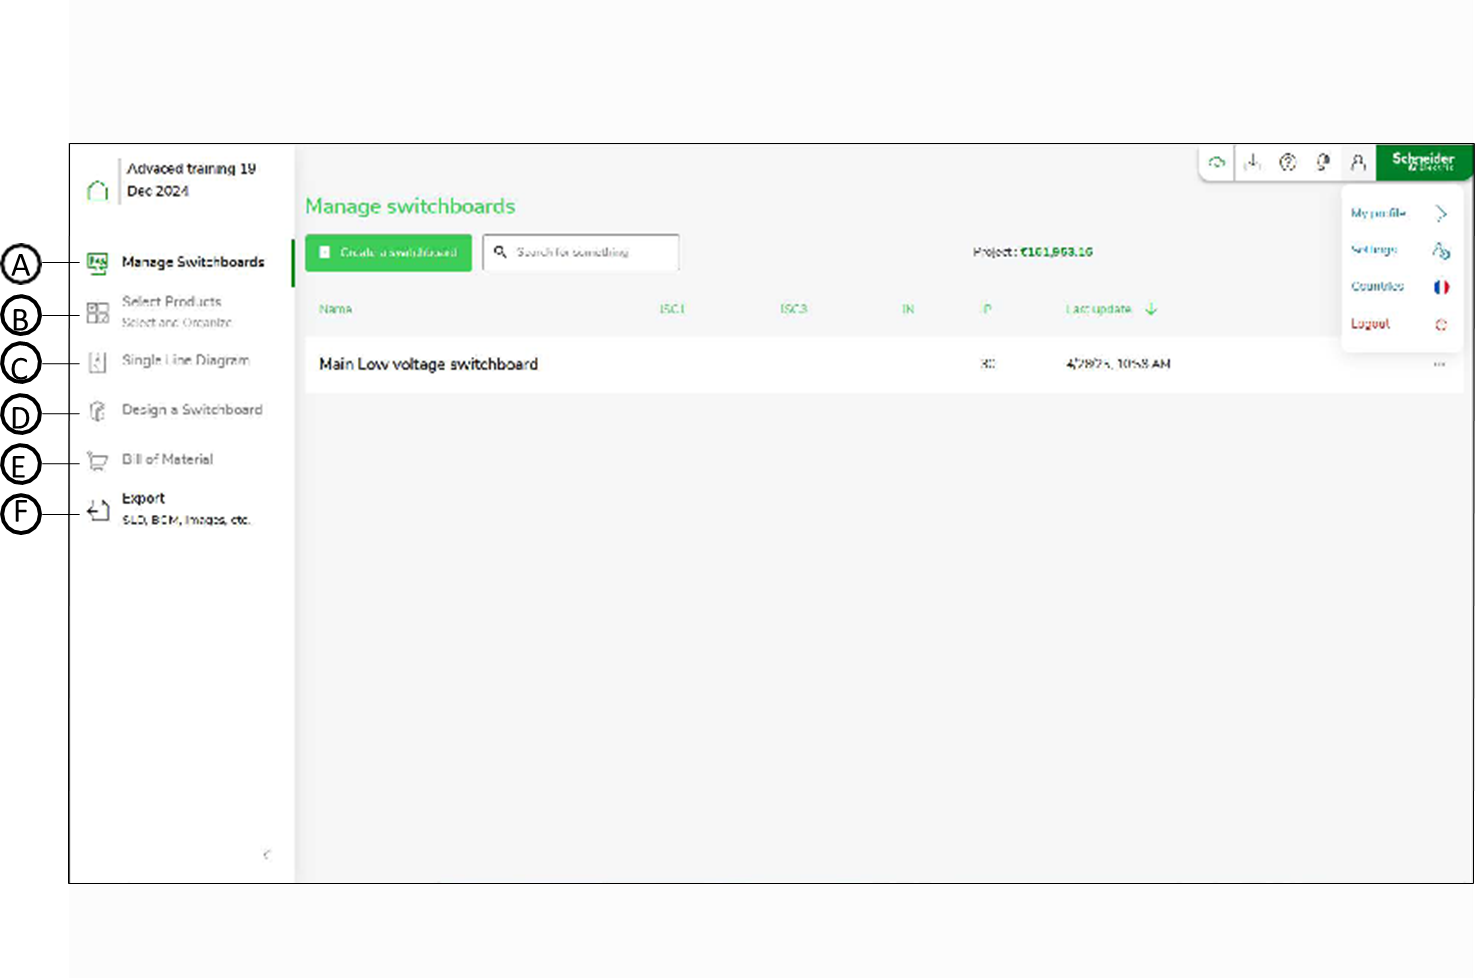Select My profile in user menu
Screen dimensions: 1475x978
pyautogui.click(x=1378, y=213)
